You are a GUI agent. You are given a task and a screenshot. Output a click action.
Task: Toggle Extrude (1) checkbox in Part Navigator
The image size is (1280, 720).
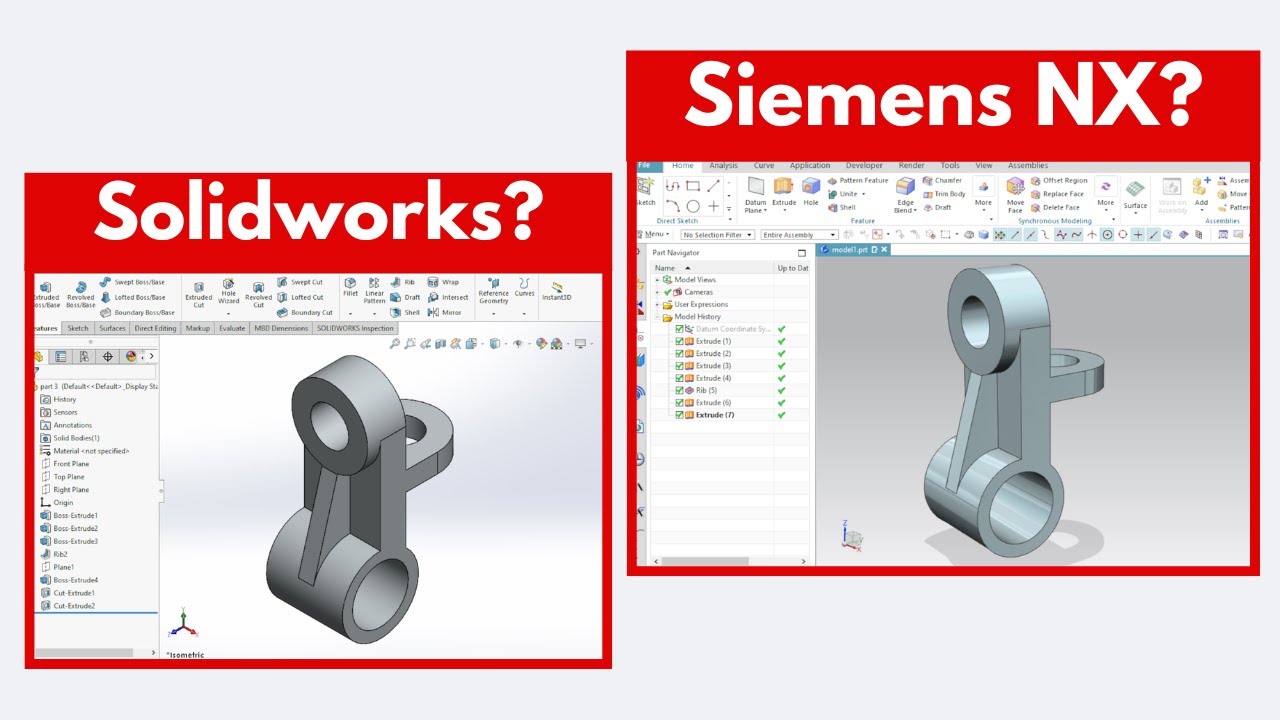(680, 341)
